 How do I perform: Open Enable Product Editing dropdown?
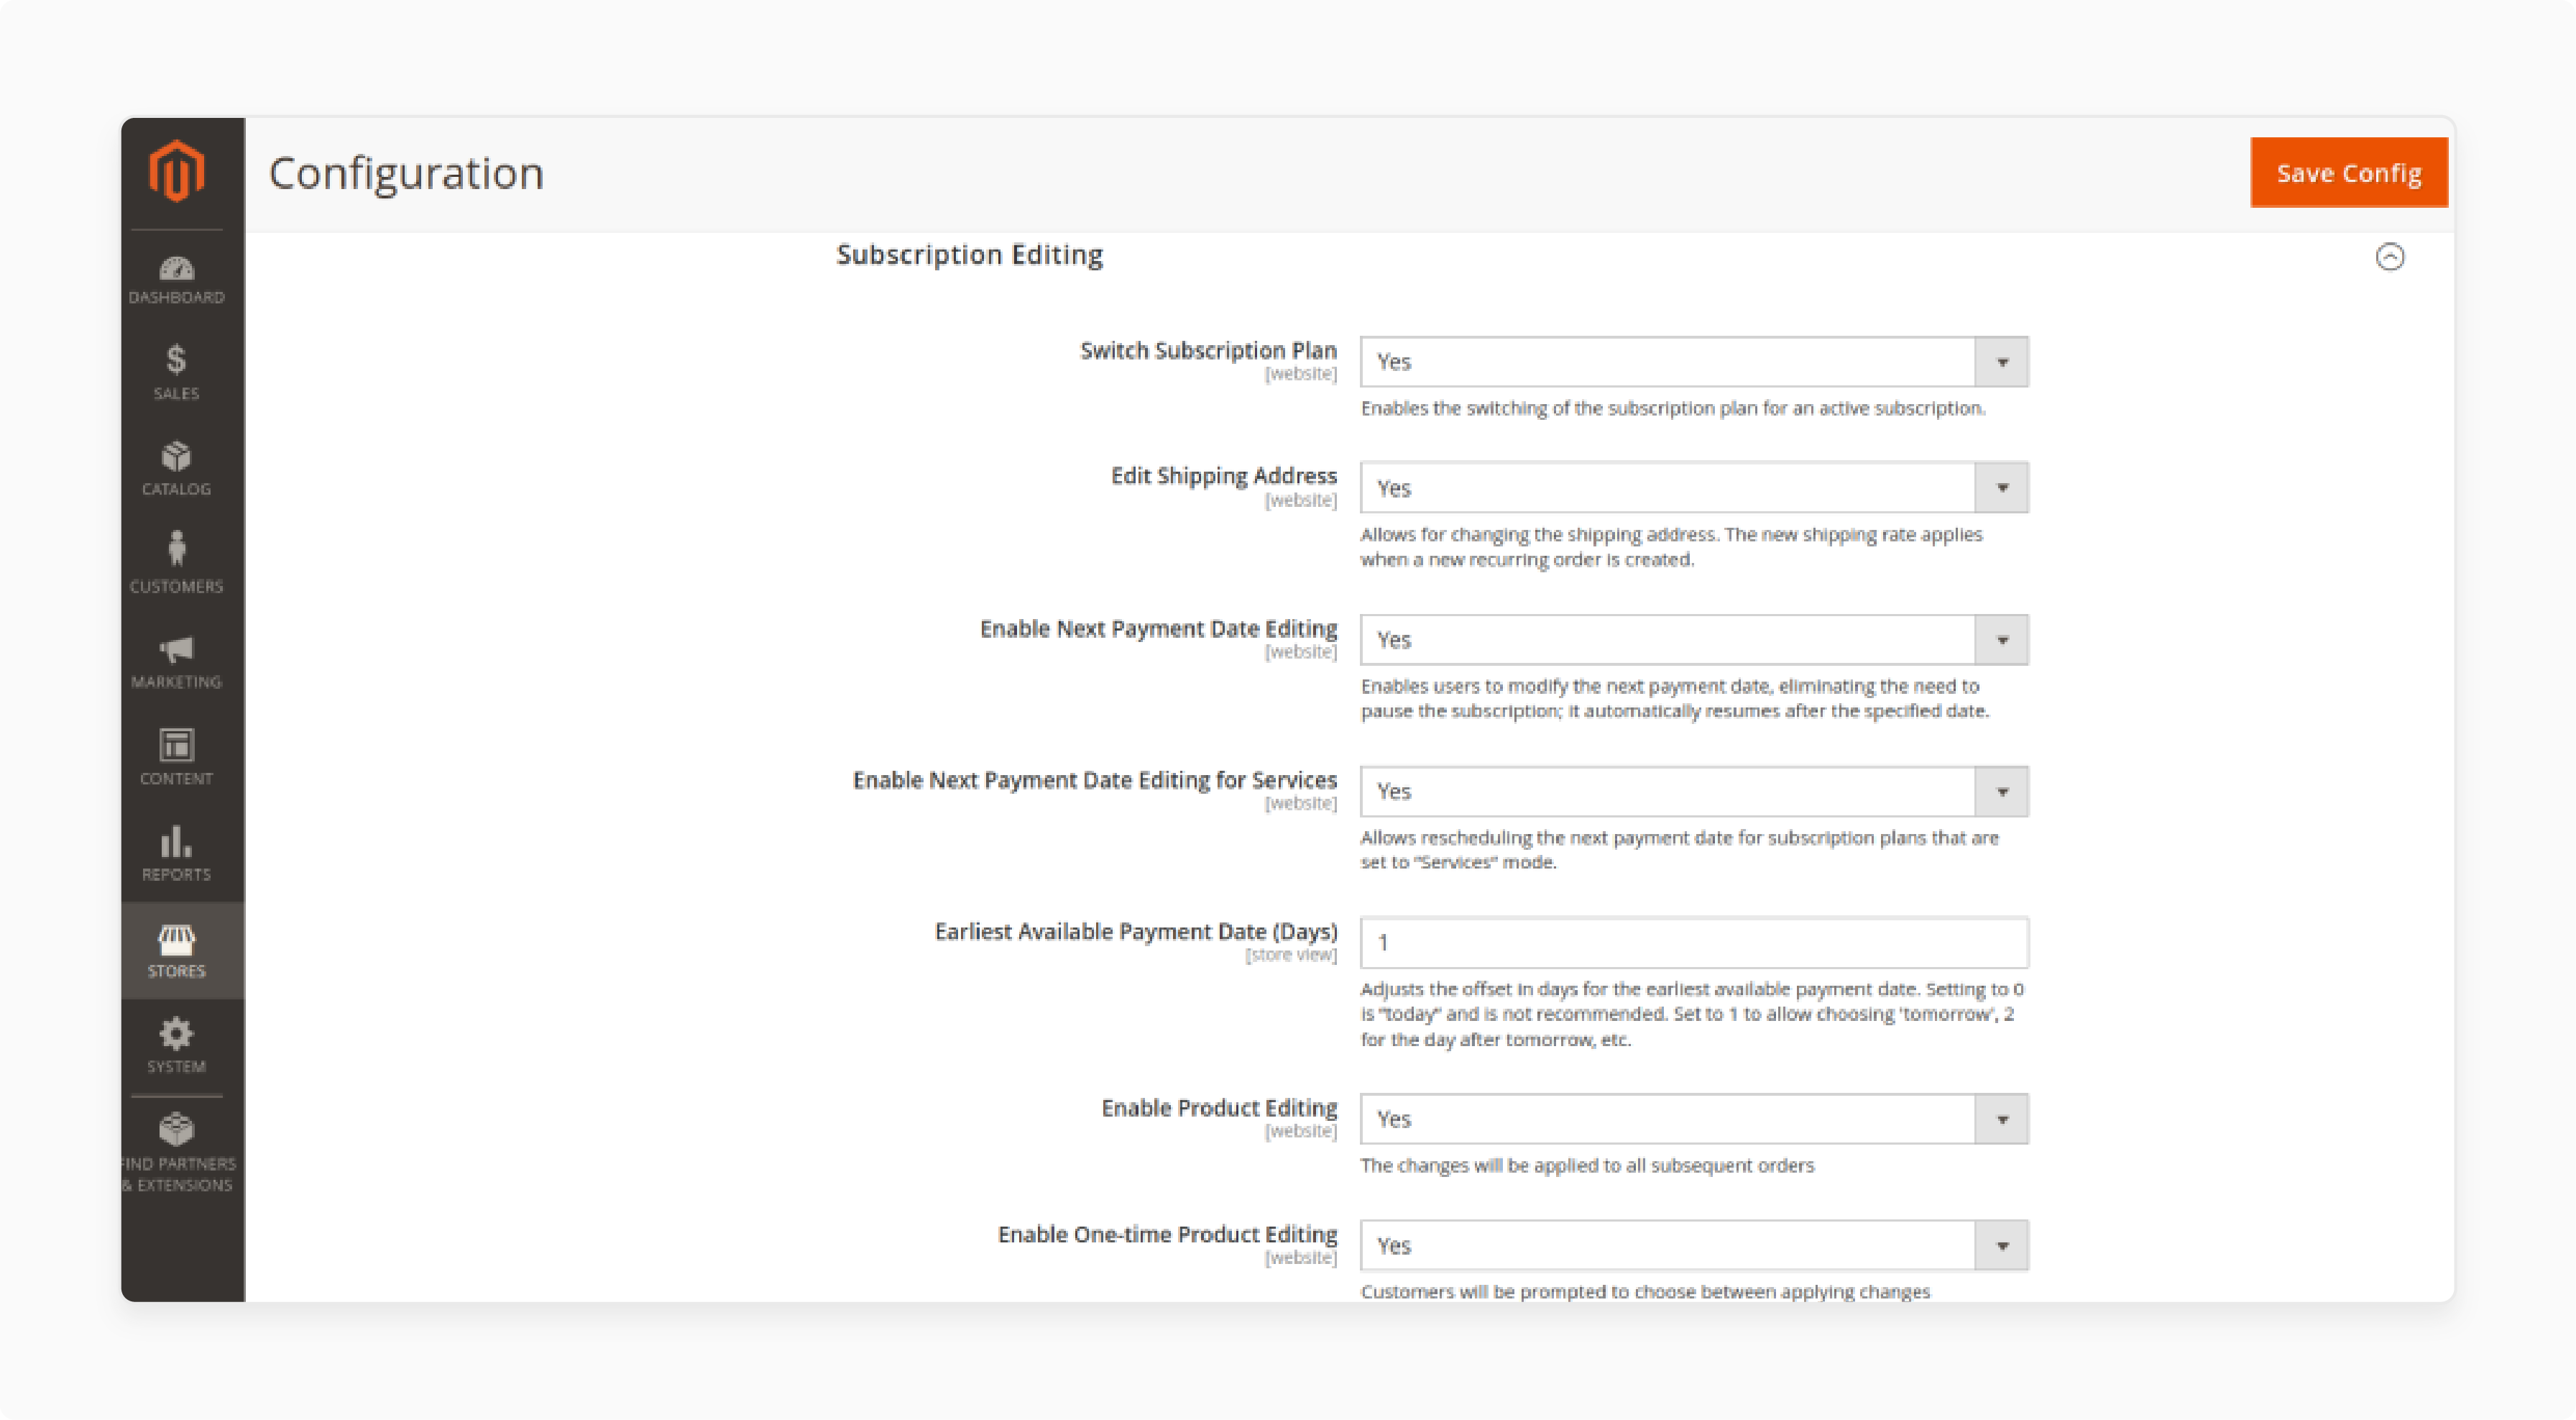coord(1694,1119)
